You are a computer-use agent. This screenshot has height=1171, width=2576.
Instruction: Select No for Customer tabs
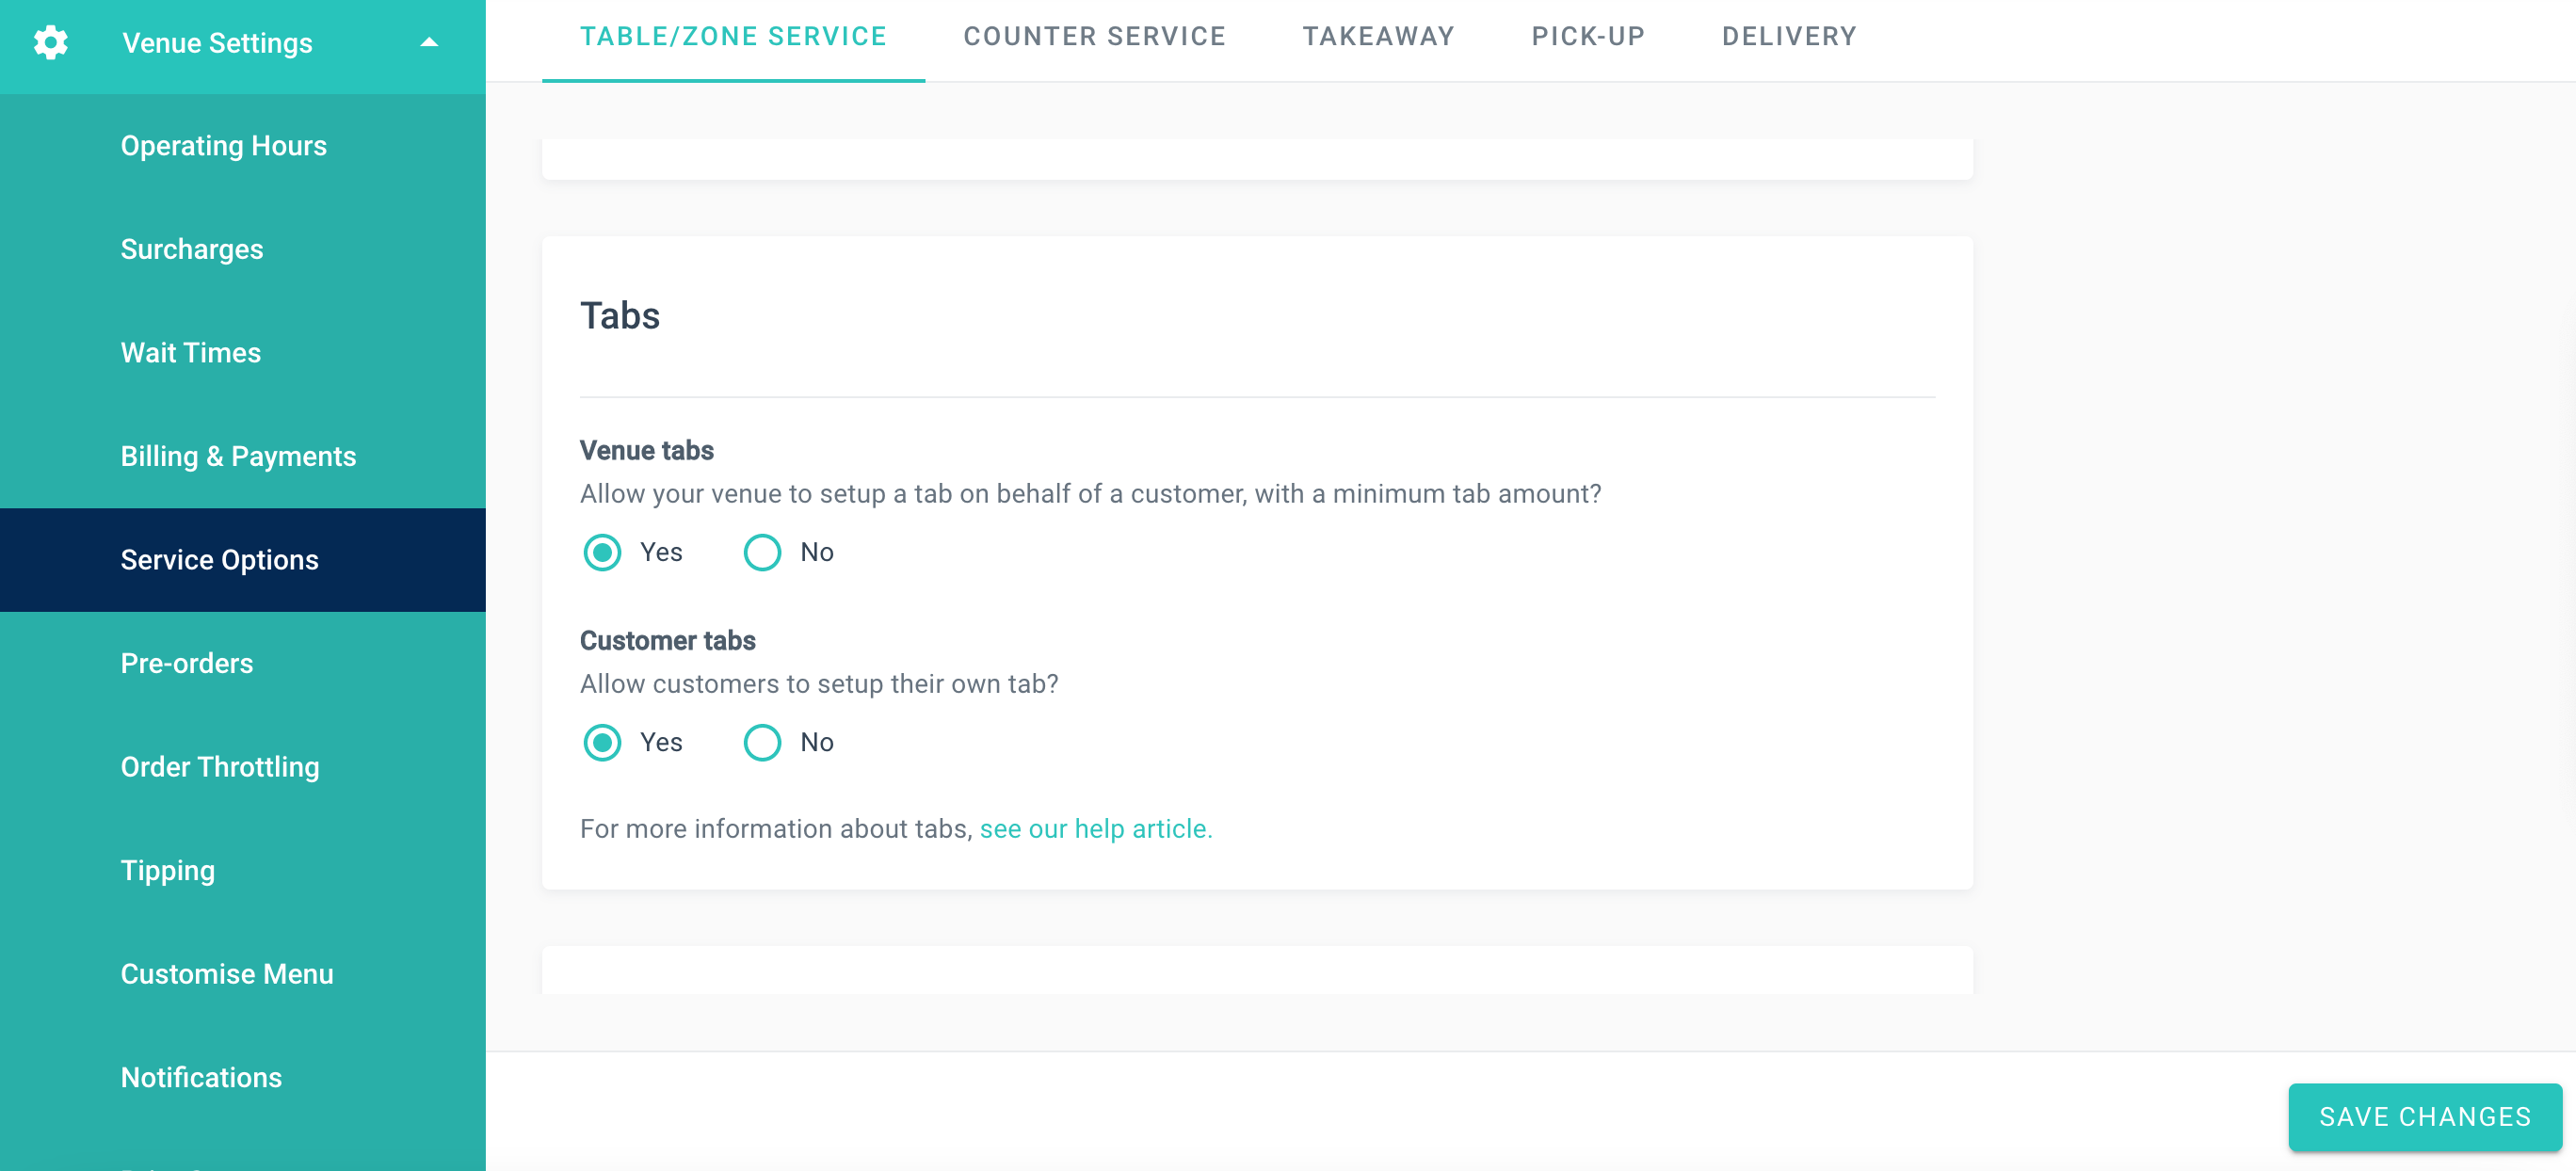[762, 742]
